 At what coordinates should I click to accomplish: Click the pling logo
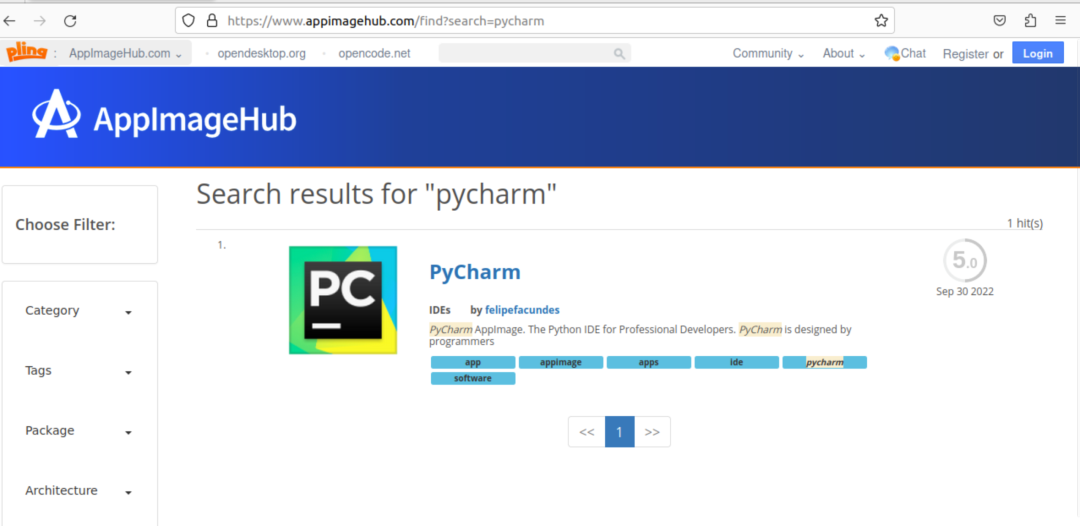[26, 52]
